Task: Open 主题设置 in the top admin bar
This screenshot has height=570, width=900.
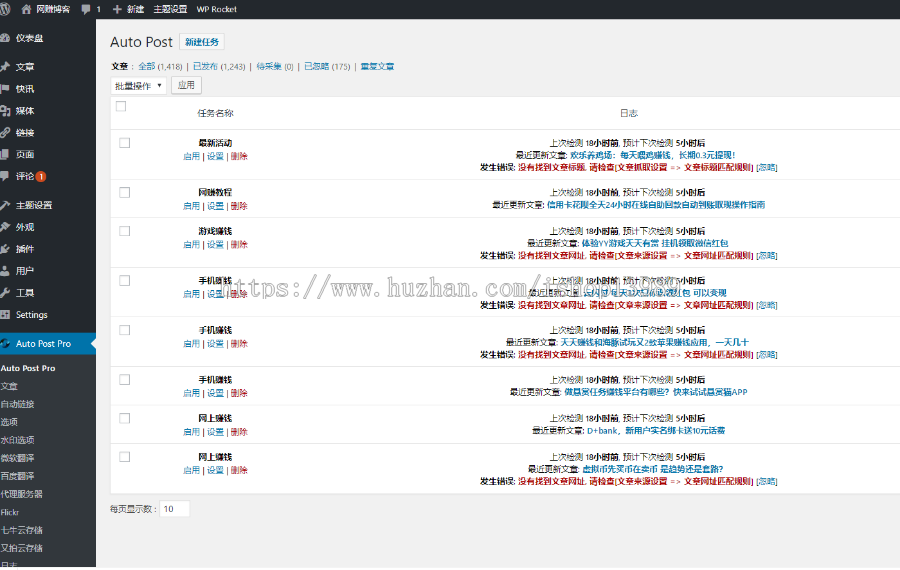Action: pos(170,9)
